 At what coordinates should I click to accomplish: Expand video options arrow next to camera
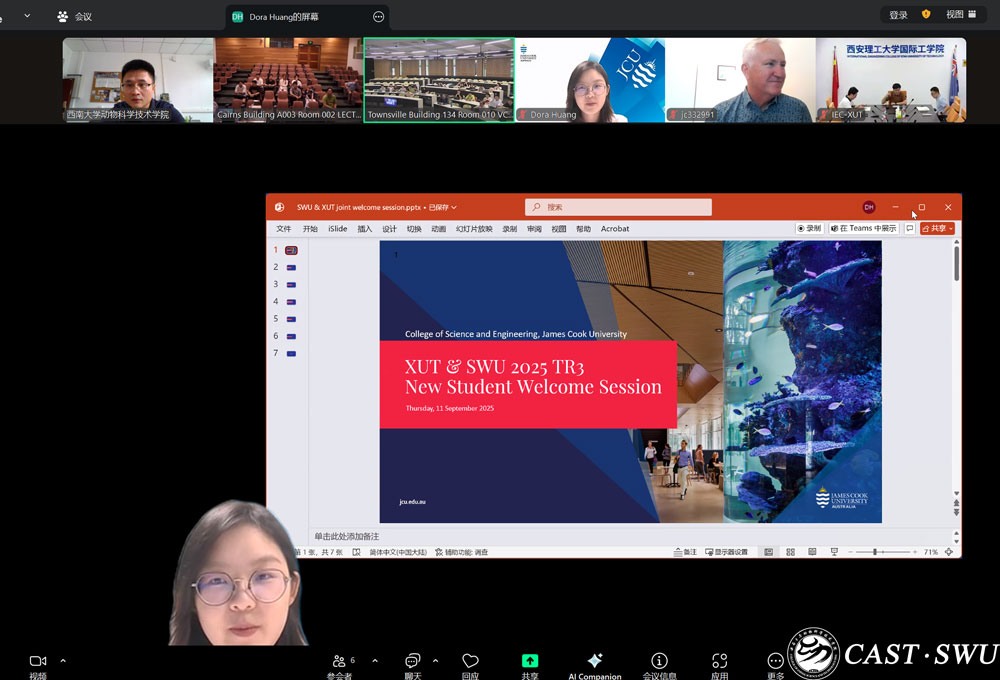[63, 661]
